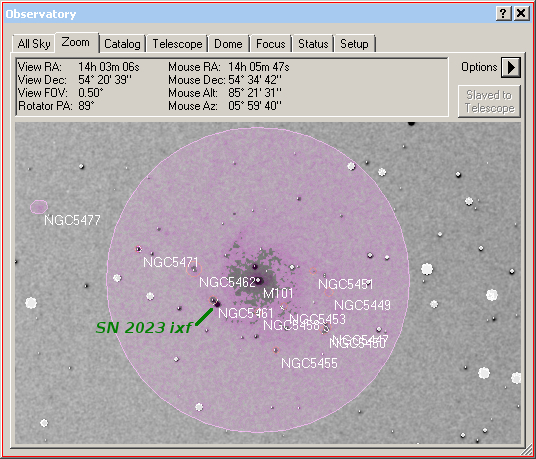Open the Catalog tab
Image resolution: width=536 pixels, height=459 pixels.
tap(122, 44)
